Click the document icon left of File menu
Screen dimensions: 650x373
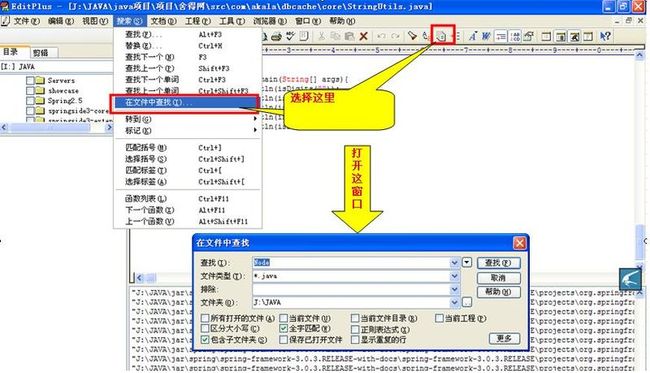point(5,21)
